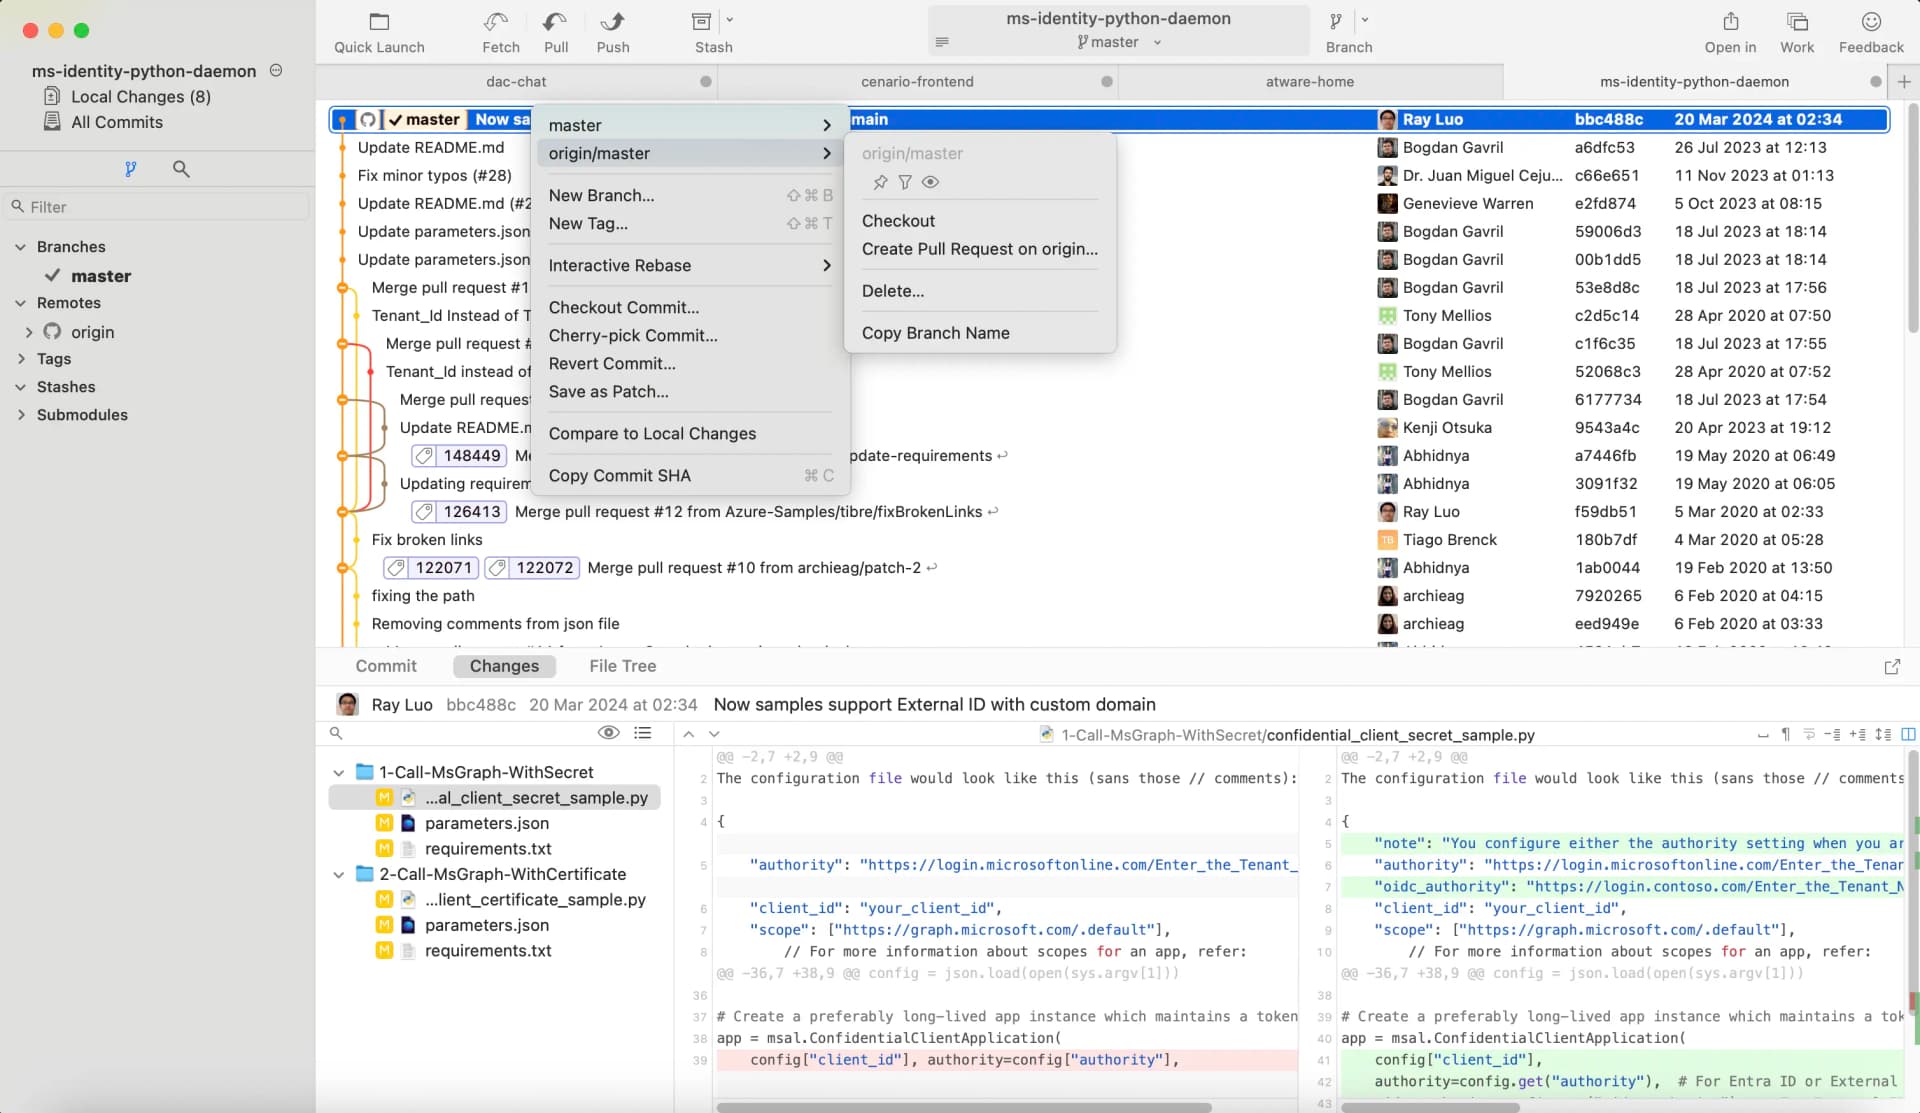The height and width of the screenshot is (1113, 1920).
Task: Open the Quick Launch icon
Action: pos(379,22)
